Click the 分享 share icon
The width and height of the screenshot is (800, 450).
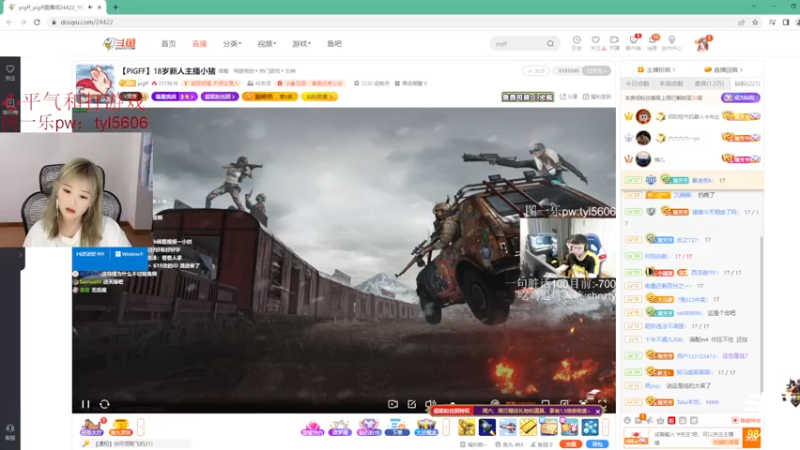[x=568, y=97]
